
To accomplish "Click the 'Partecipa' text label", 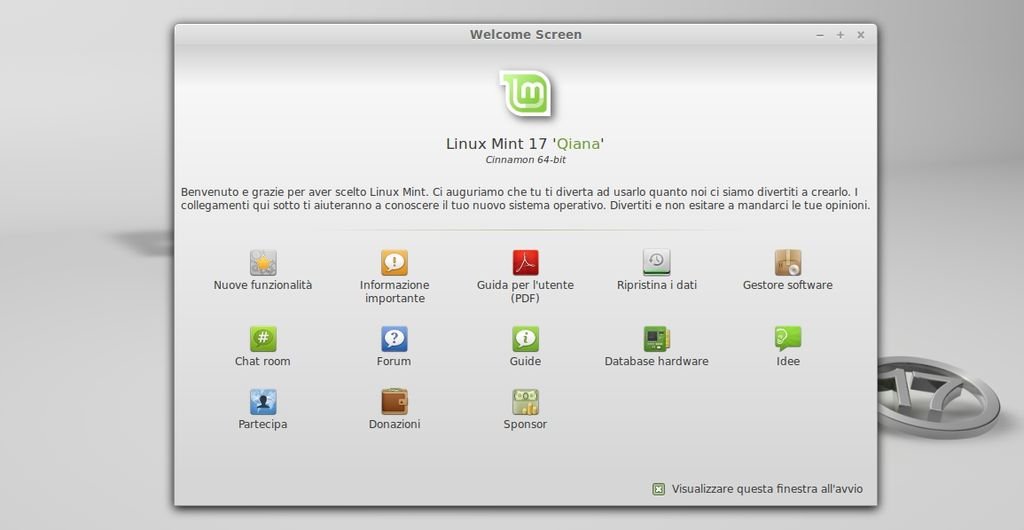I will coord(263,424).
